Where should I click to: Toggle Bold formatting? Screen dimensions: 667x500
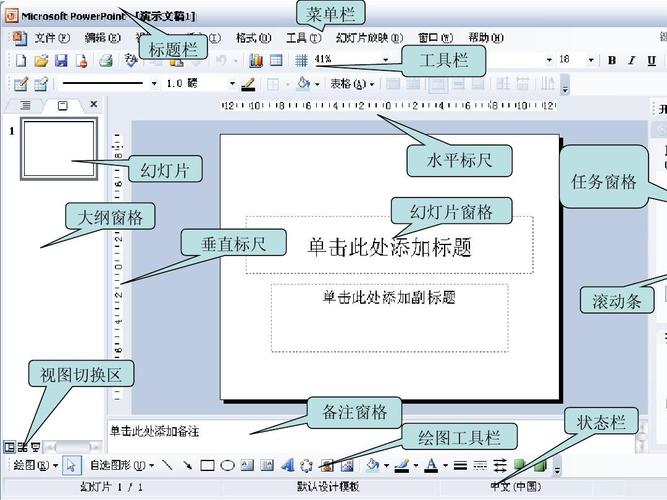click(612, 60)
